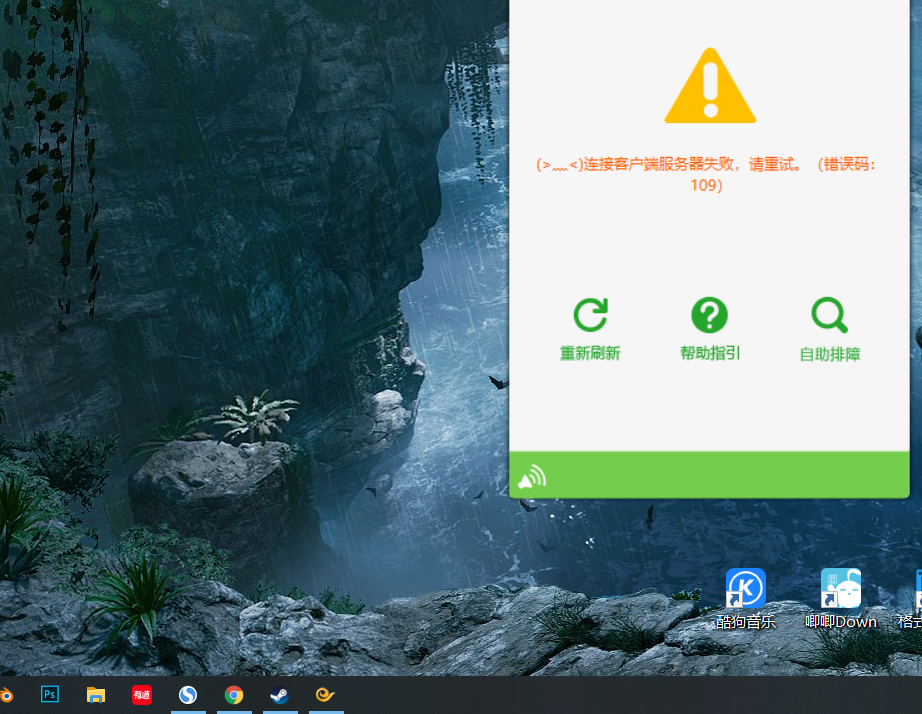Select the 自助排障 troubleshooting magnifier icon
Viewport: 922px width, 714px height.
pyautogui.click(x=829, y=314)
